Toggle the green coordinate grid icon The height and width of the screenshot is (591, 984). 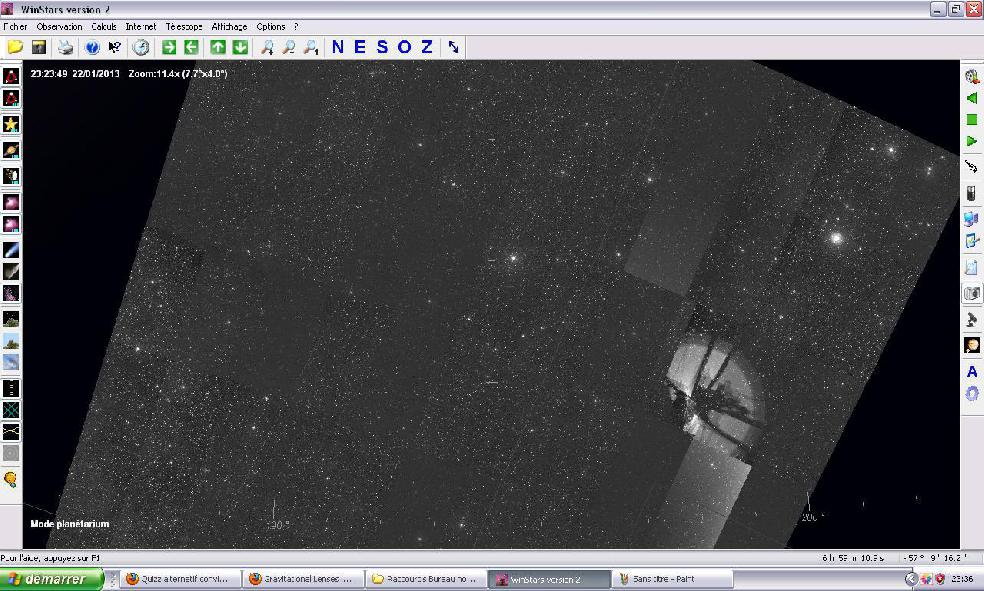click(11, 410)
